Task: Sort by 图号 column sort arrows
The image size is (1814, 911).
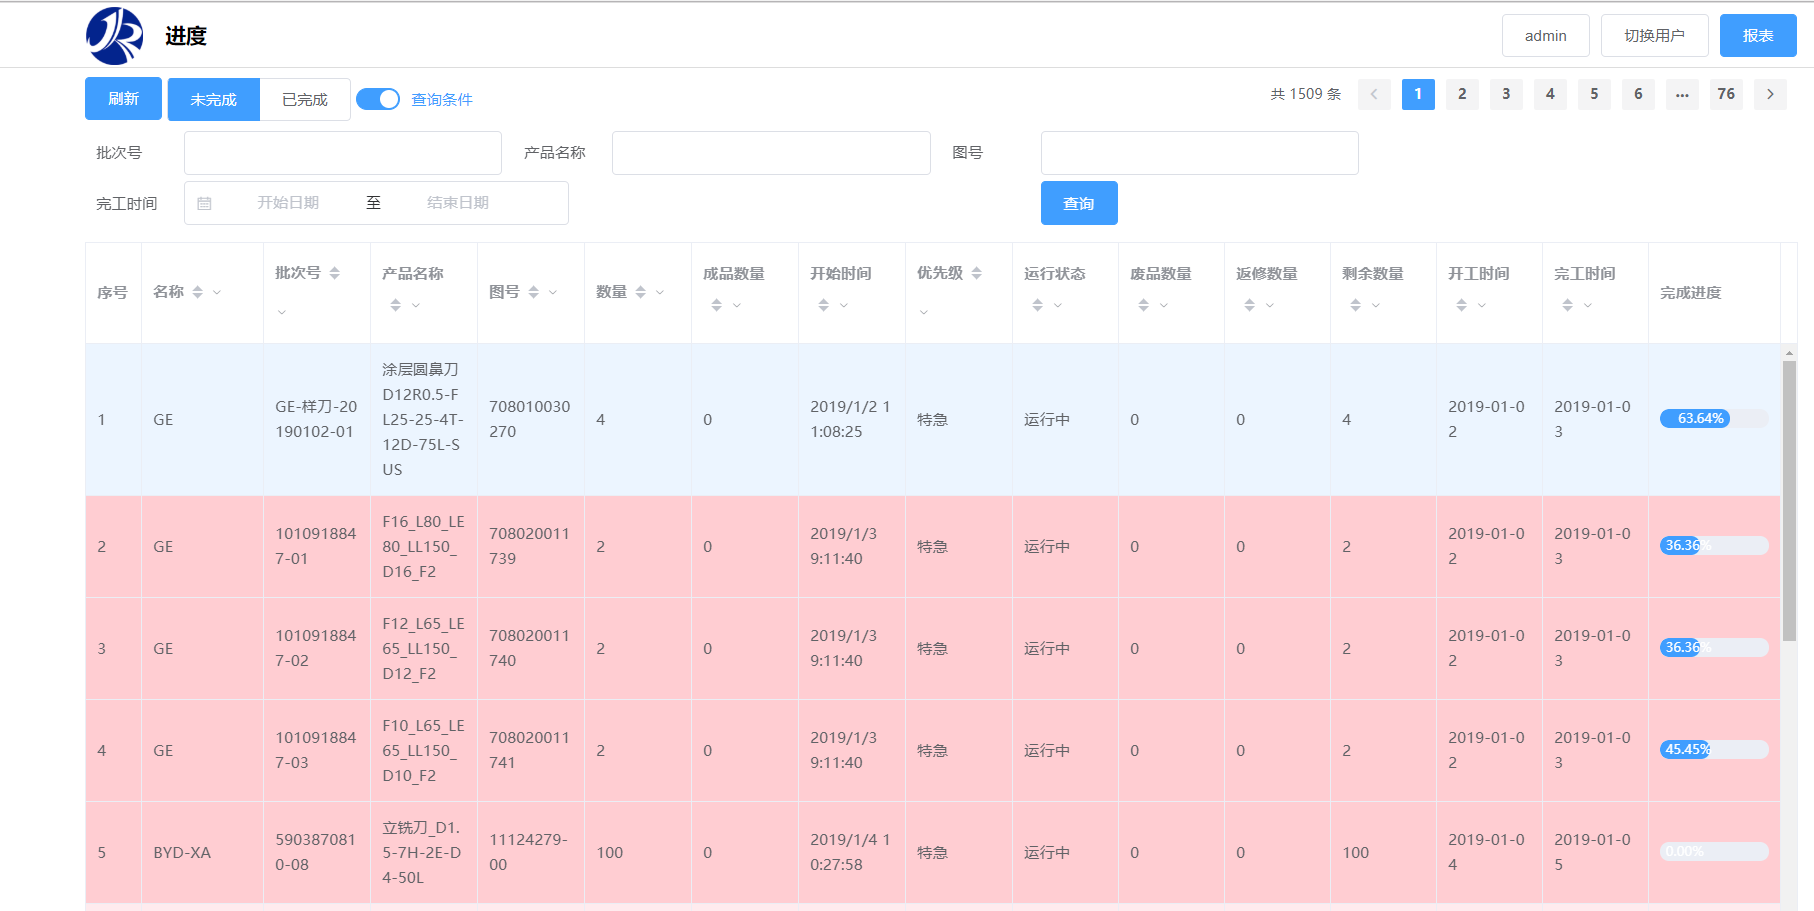Action: pyautogui.click(x=534, y=292)
